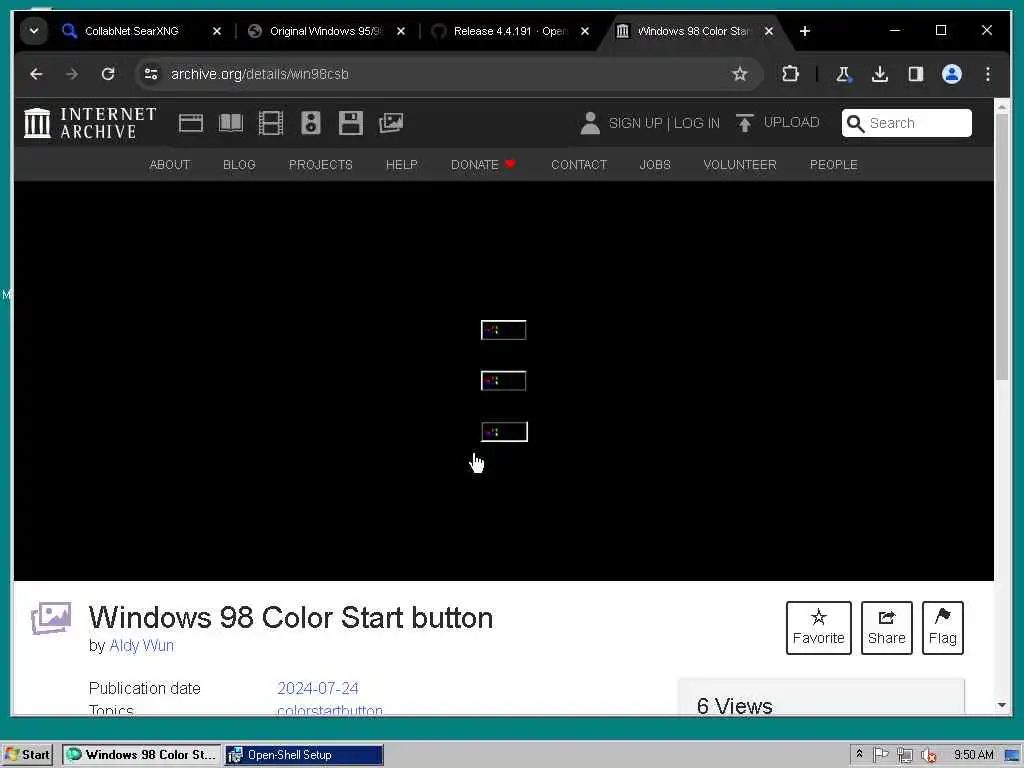
Task: Toggle the browser side panel
Action: click(x=916, y=74)
